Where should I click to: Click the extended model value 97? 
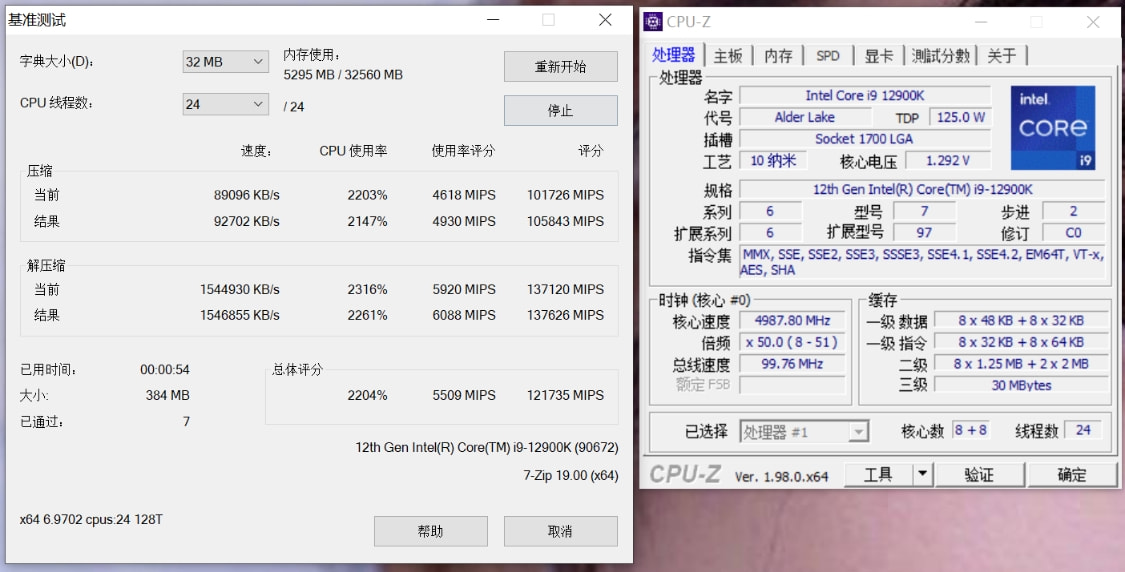coord(924,233)
